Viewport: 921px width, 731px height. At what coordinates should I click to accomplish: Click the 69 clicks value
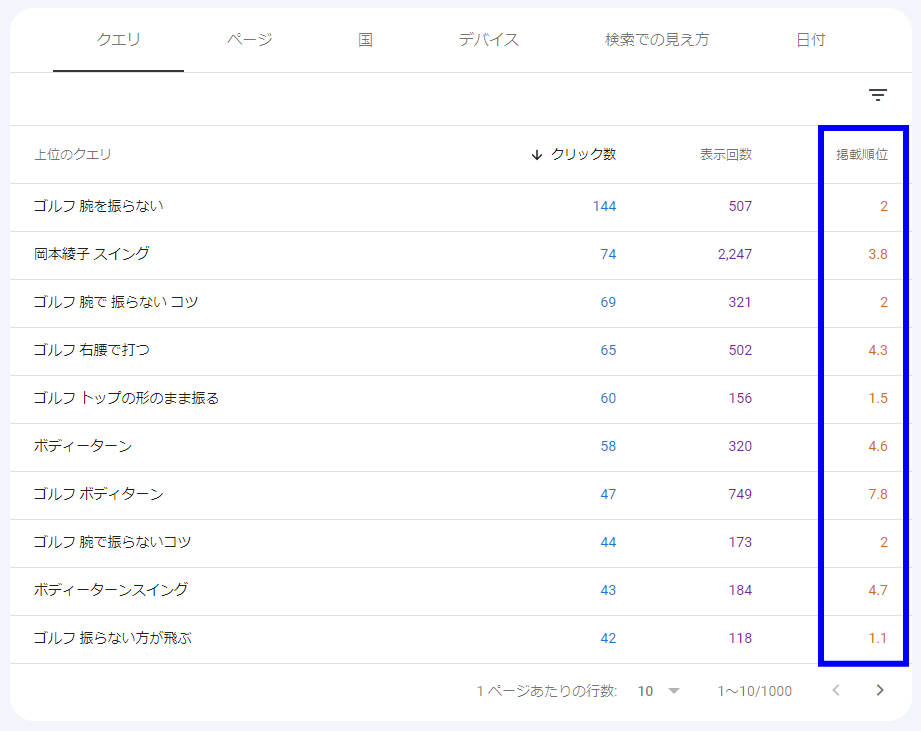point(608,302)
